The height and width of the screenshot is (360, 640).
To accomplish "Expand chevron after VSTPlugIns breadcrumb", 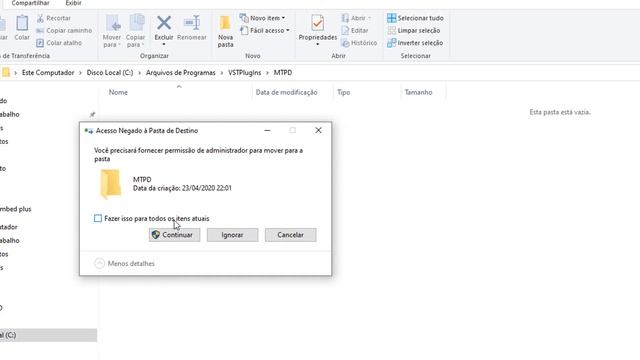I will point(267,73).
